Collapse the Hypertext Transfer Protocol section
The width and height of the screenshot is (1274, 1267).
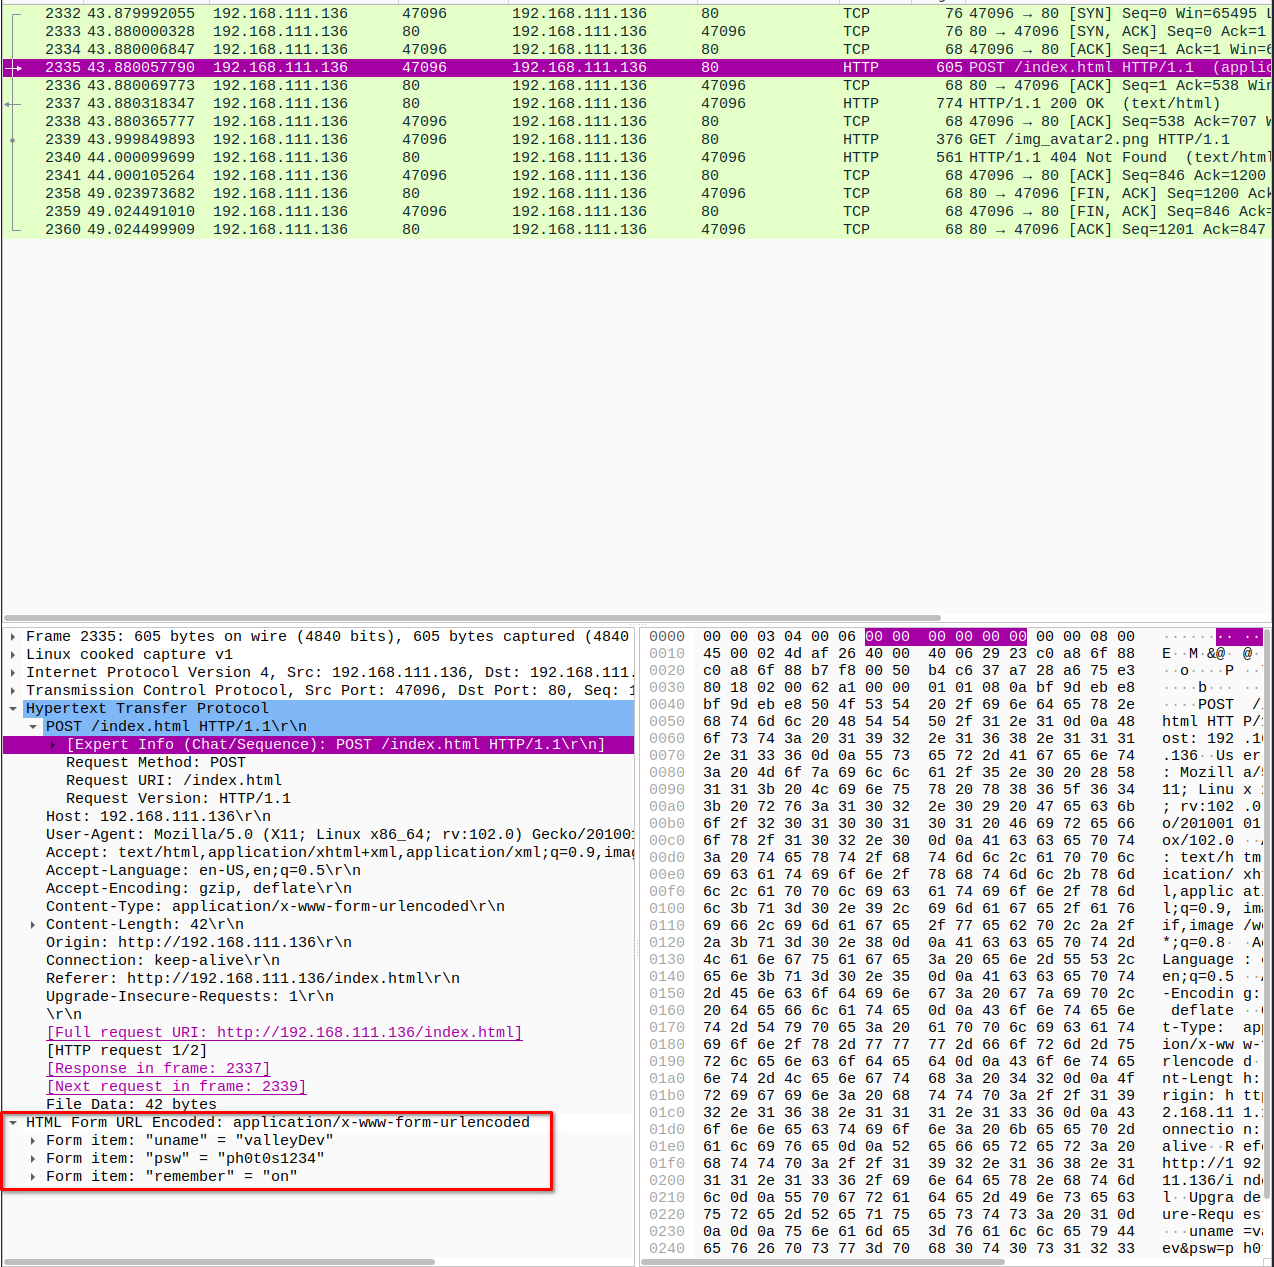pos(13,709)
